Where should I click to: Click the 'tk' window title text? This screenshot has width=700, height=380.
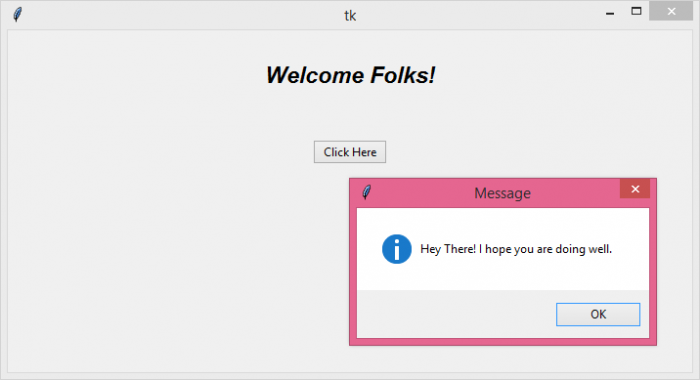[x=350, y=16]
